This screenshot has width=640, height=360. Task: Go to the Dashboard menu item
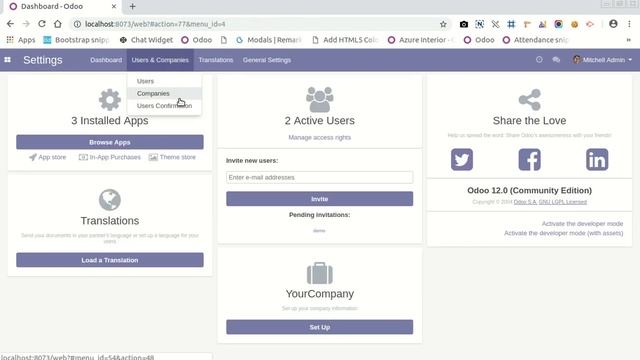(106, 60)
